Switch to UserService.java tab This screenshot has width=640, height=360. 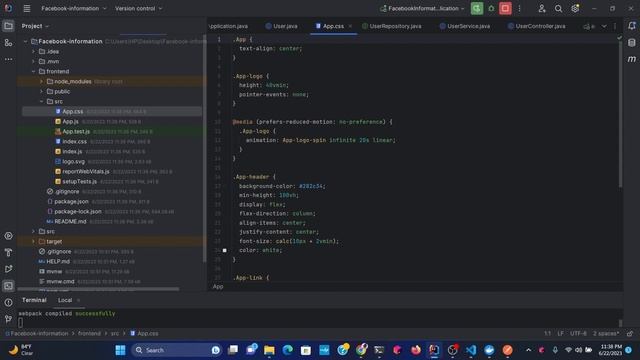point(464,26)
